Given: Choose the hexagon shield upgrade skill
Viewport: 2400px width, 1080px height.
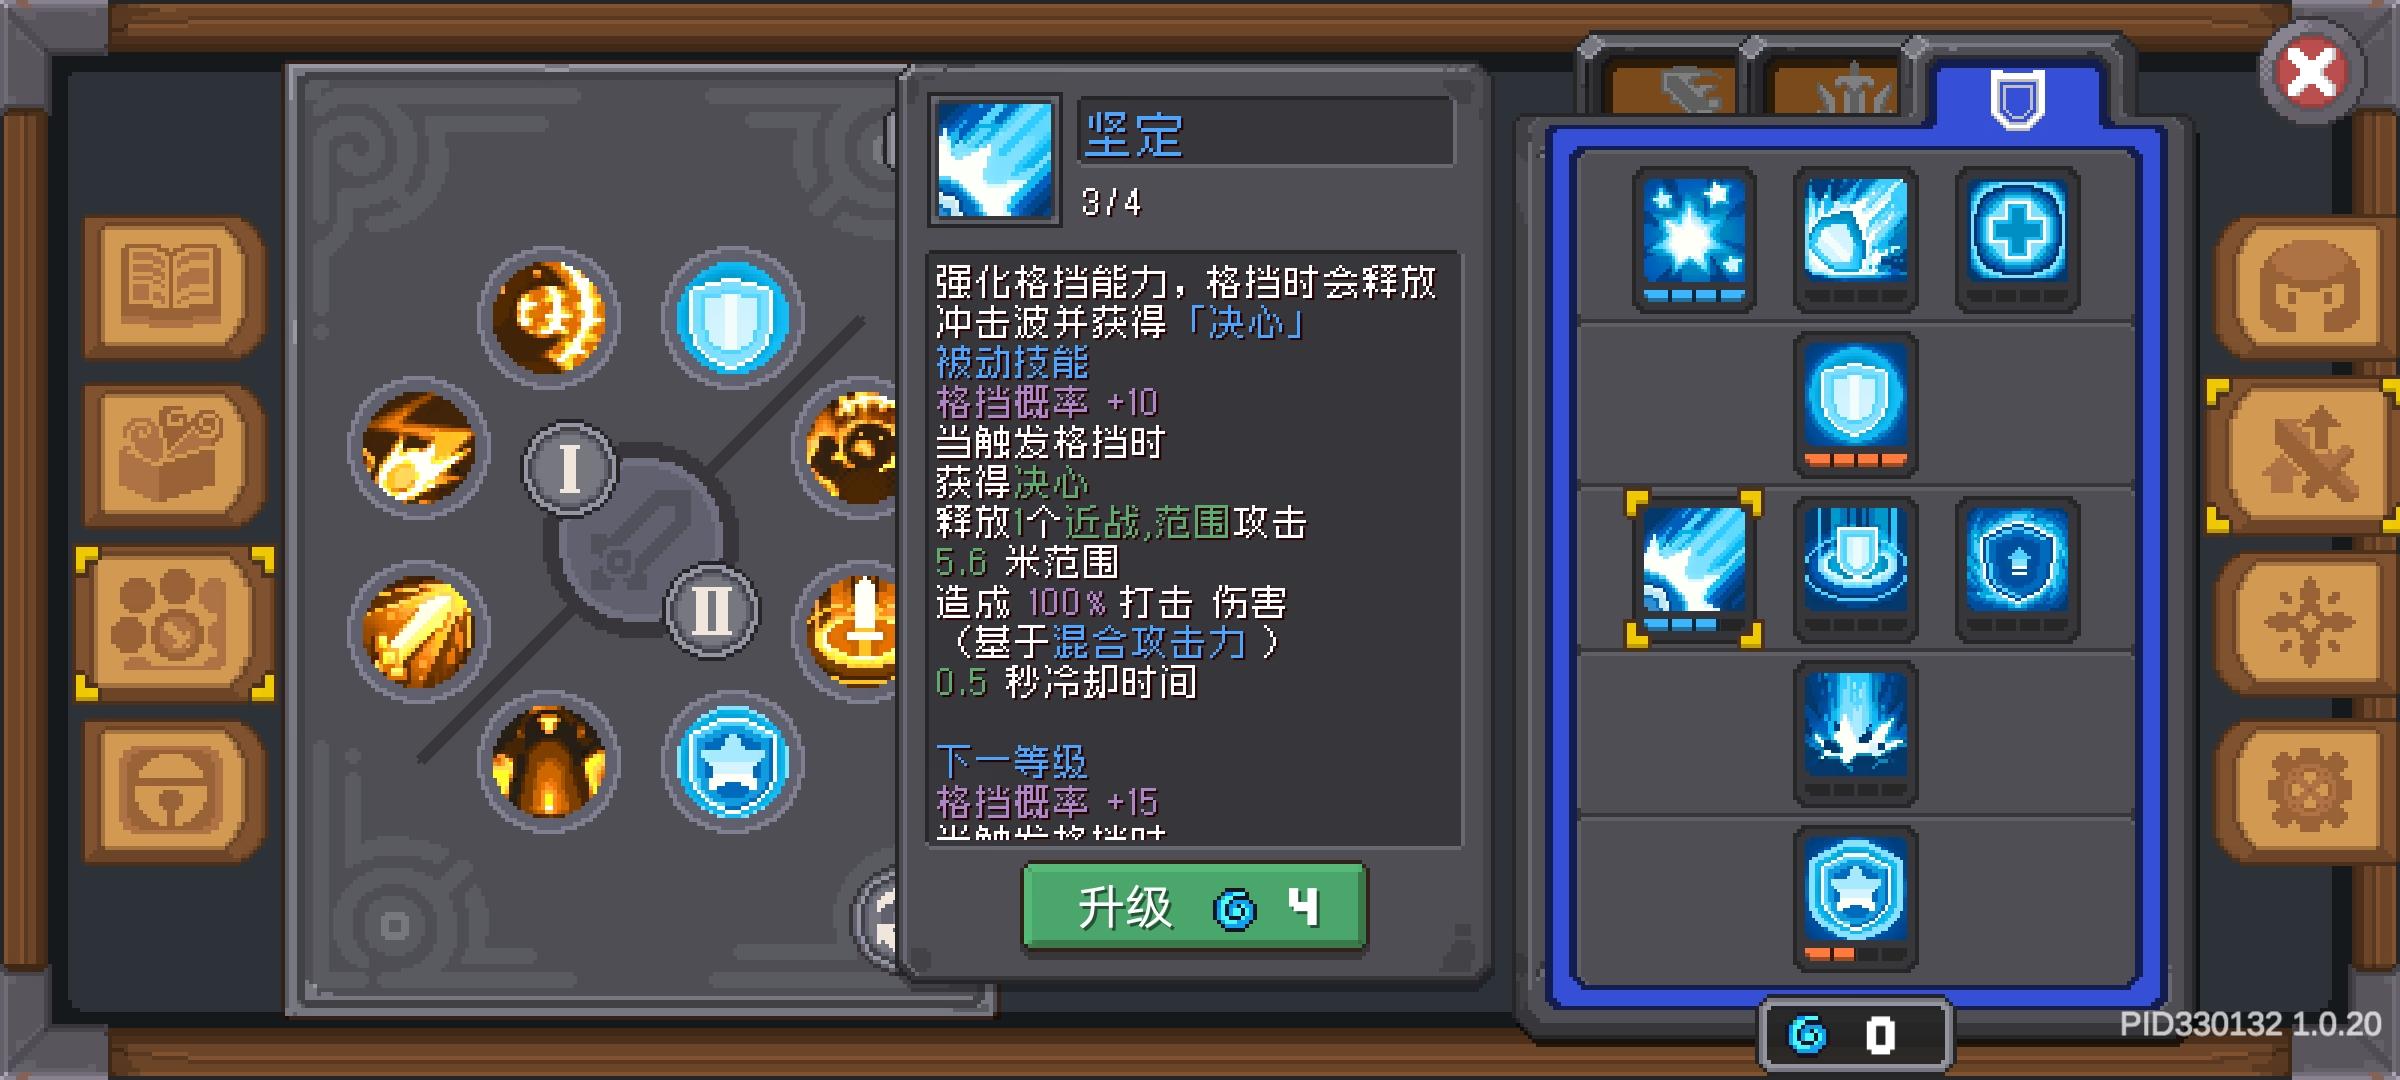Looking at the screenshot, I should (x=2017, y=568).
